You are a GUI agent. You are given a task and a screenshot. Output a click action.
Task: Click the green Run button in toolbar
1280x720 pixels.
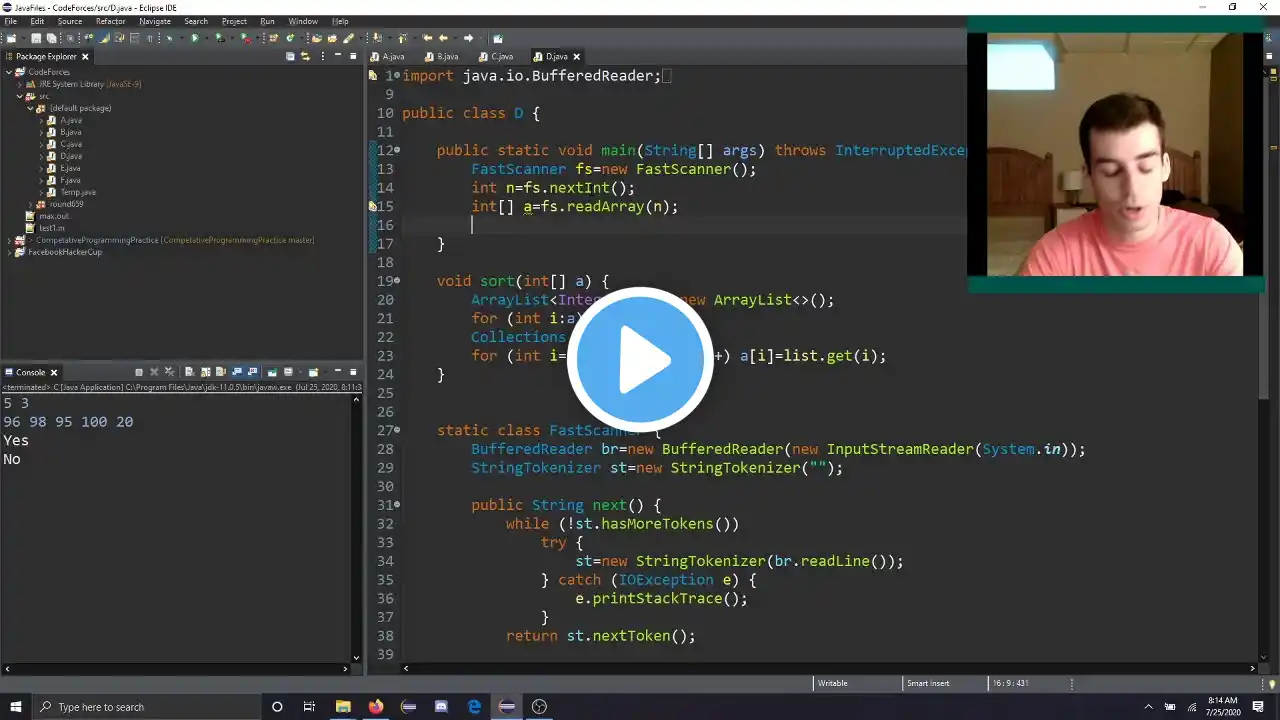[x=195, y=38]
